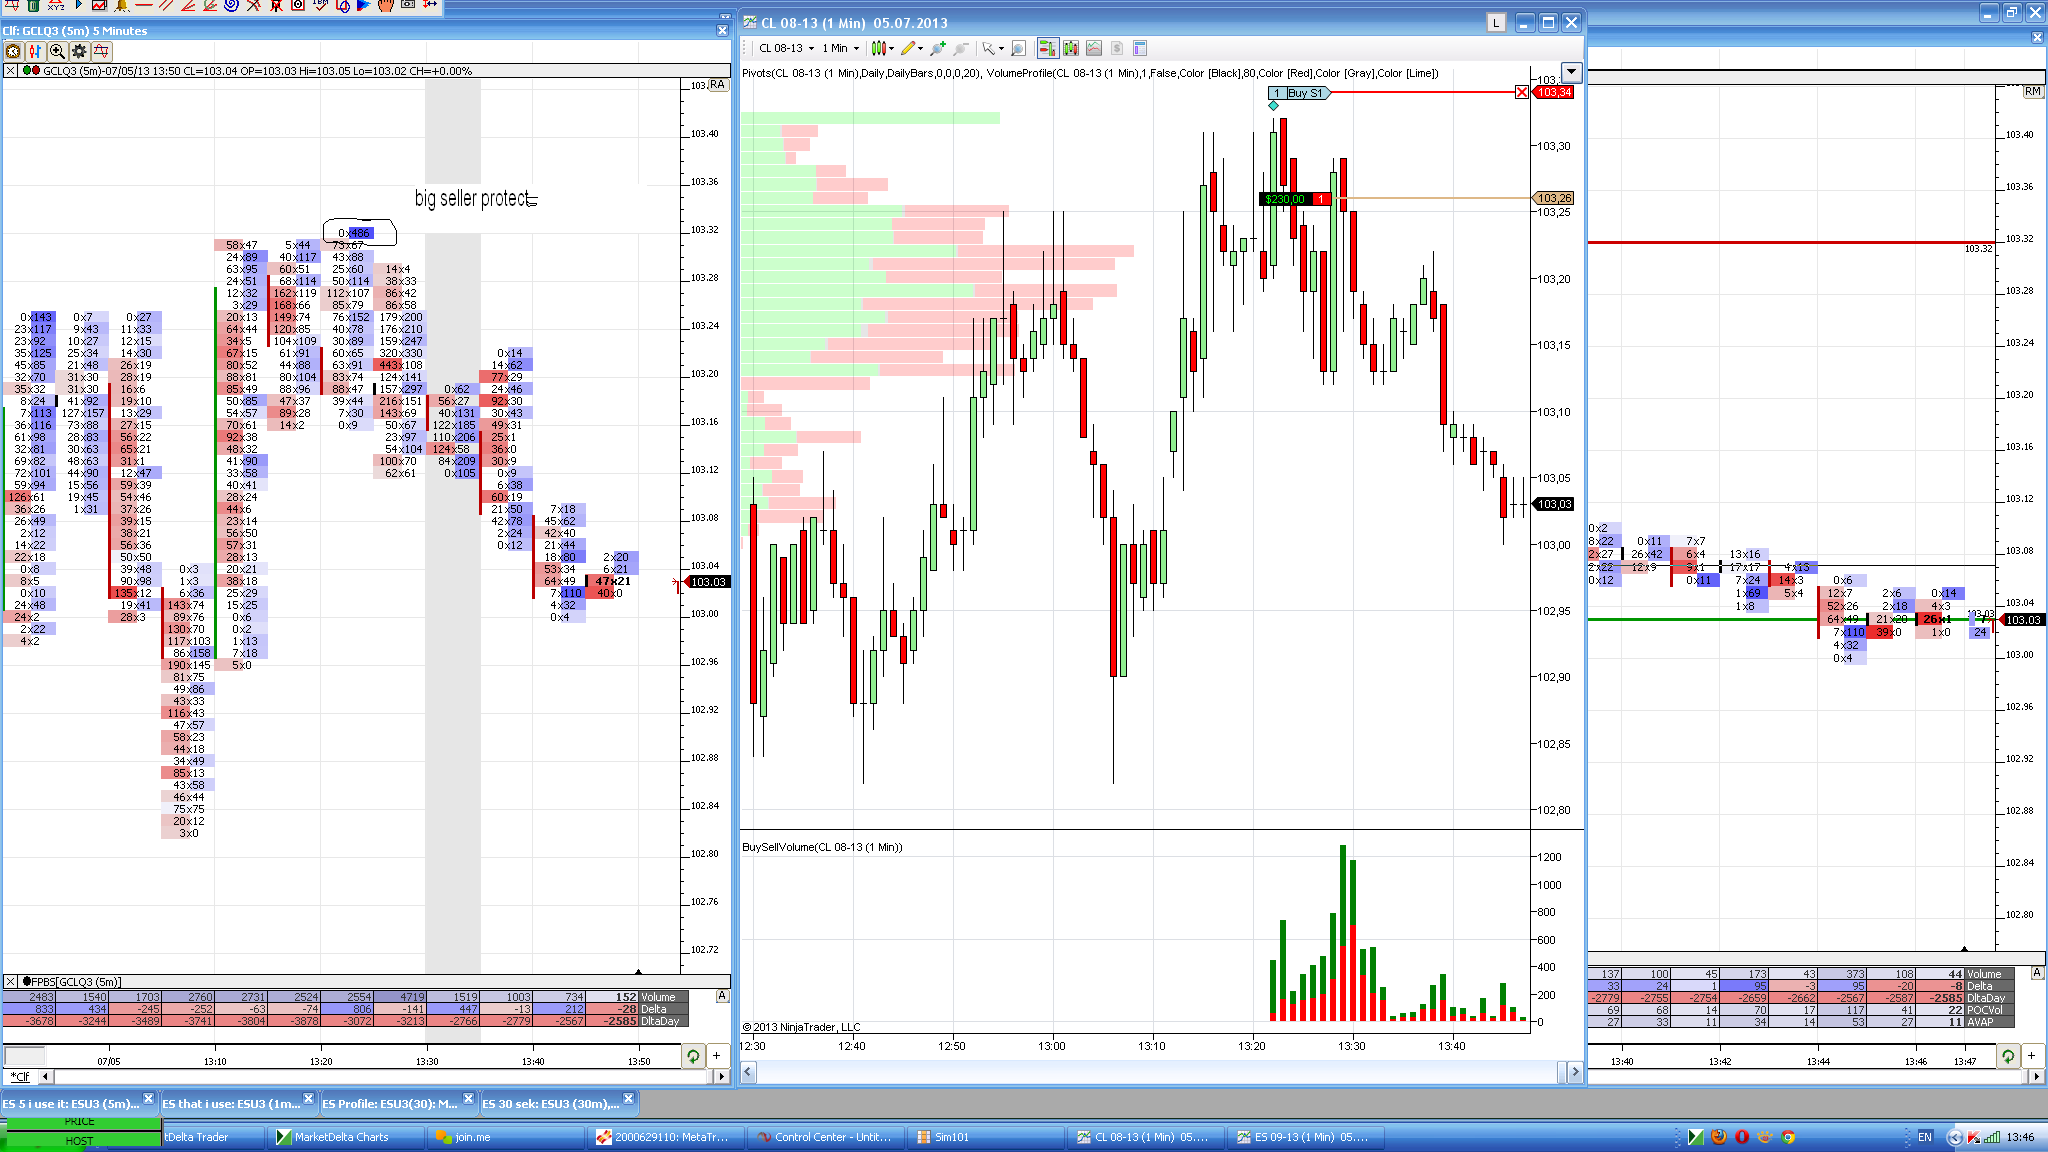Click the red wave chart icon in GCLQ3 toolbar
The width and height of the screenshot is (2048, 1152).
[x=101, y=51]
